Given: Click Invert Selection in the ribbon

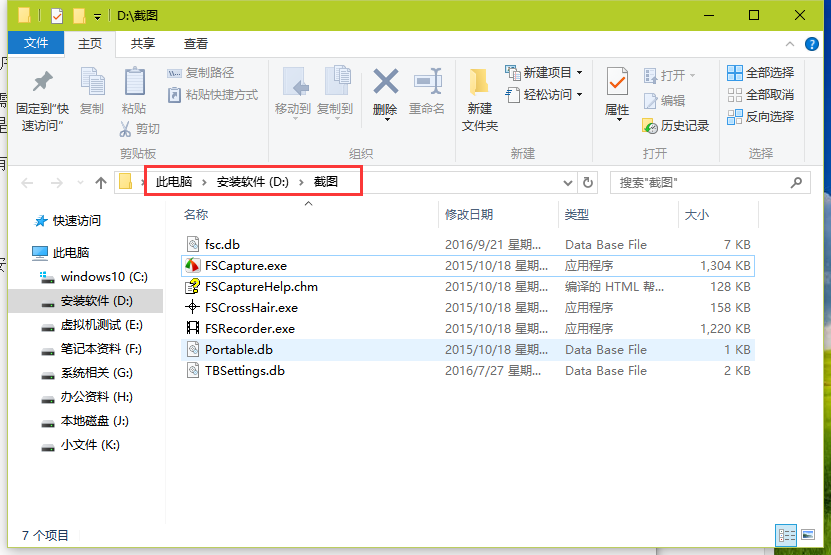Looking at the screenshot, I should coord(760,117).
